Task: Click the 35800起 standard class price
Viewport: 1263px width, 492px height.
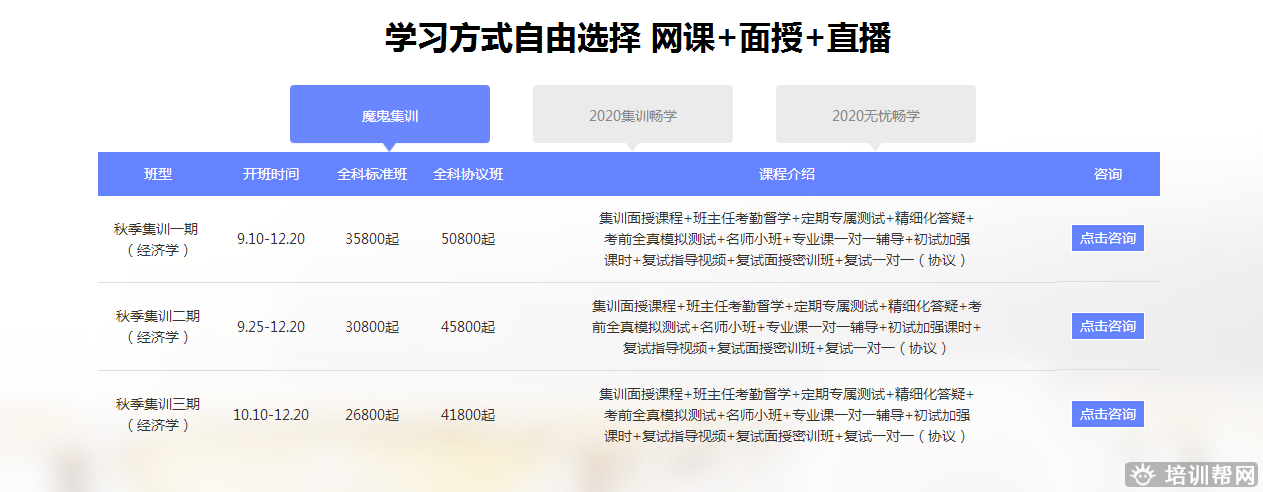Action: click(372, 239)
